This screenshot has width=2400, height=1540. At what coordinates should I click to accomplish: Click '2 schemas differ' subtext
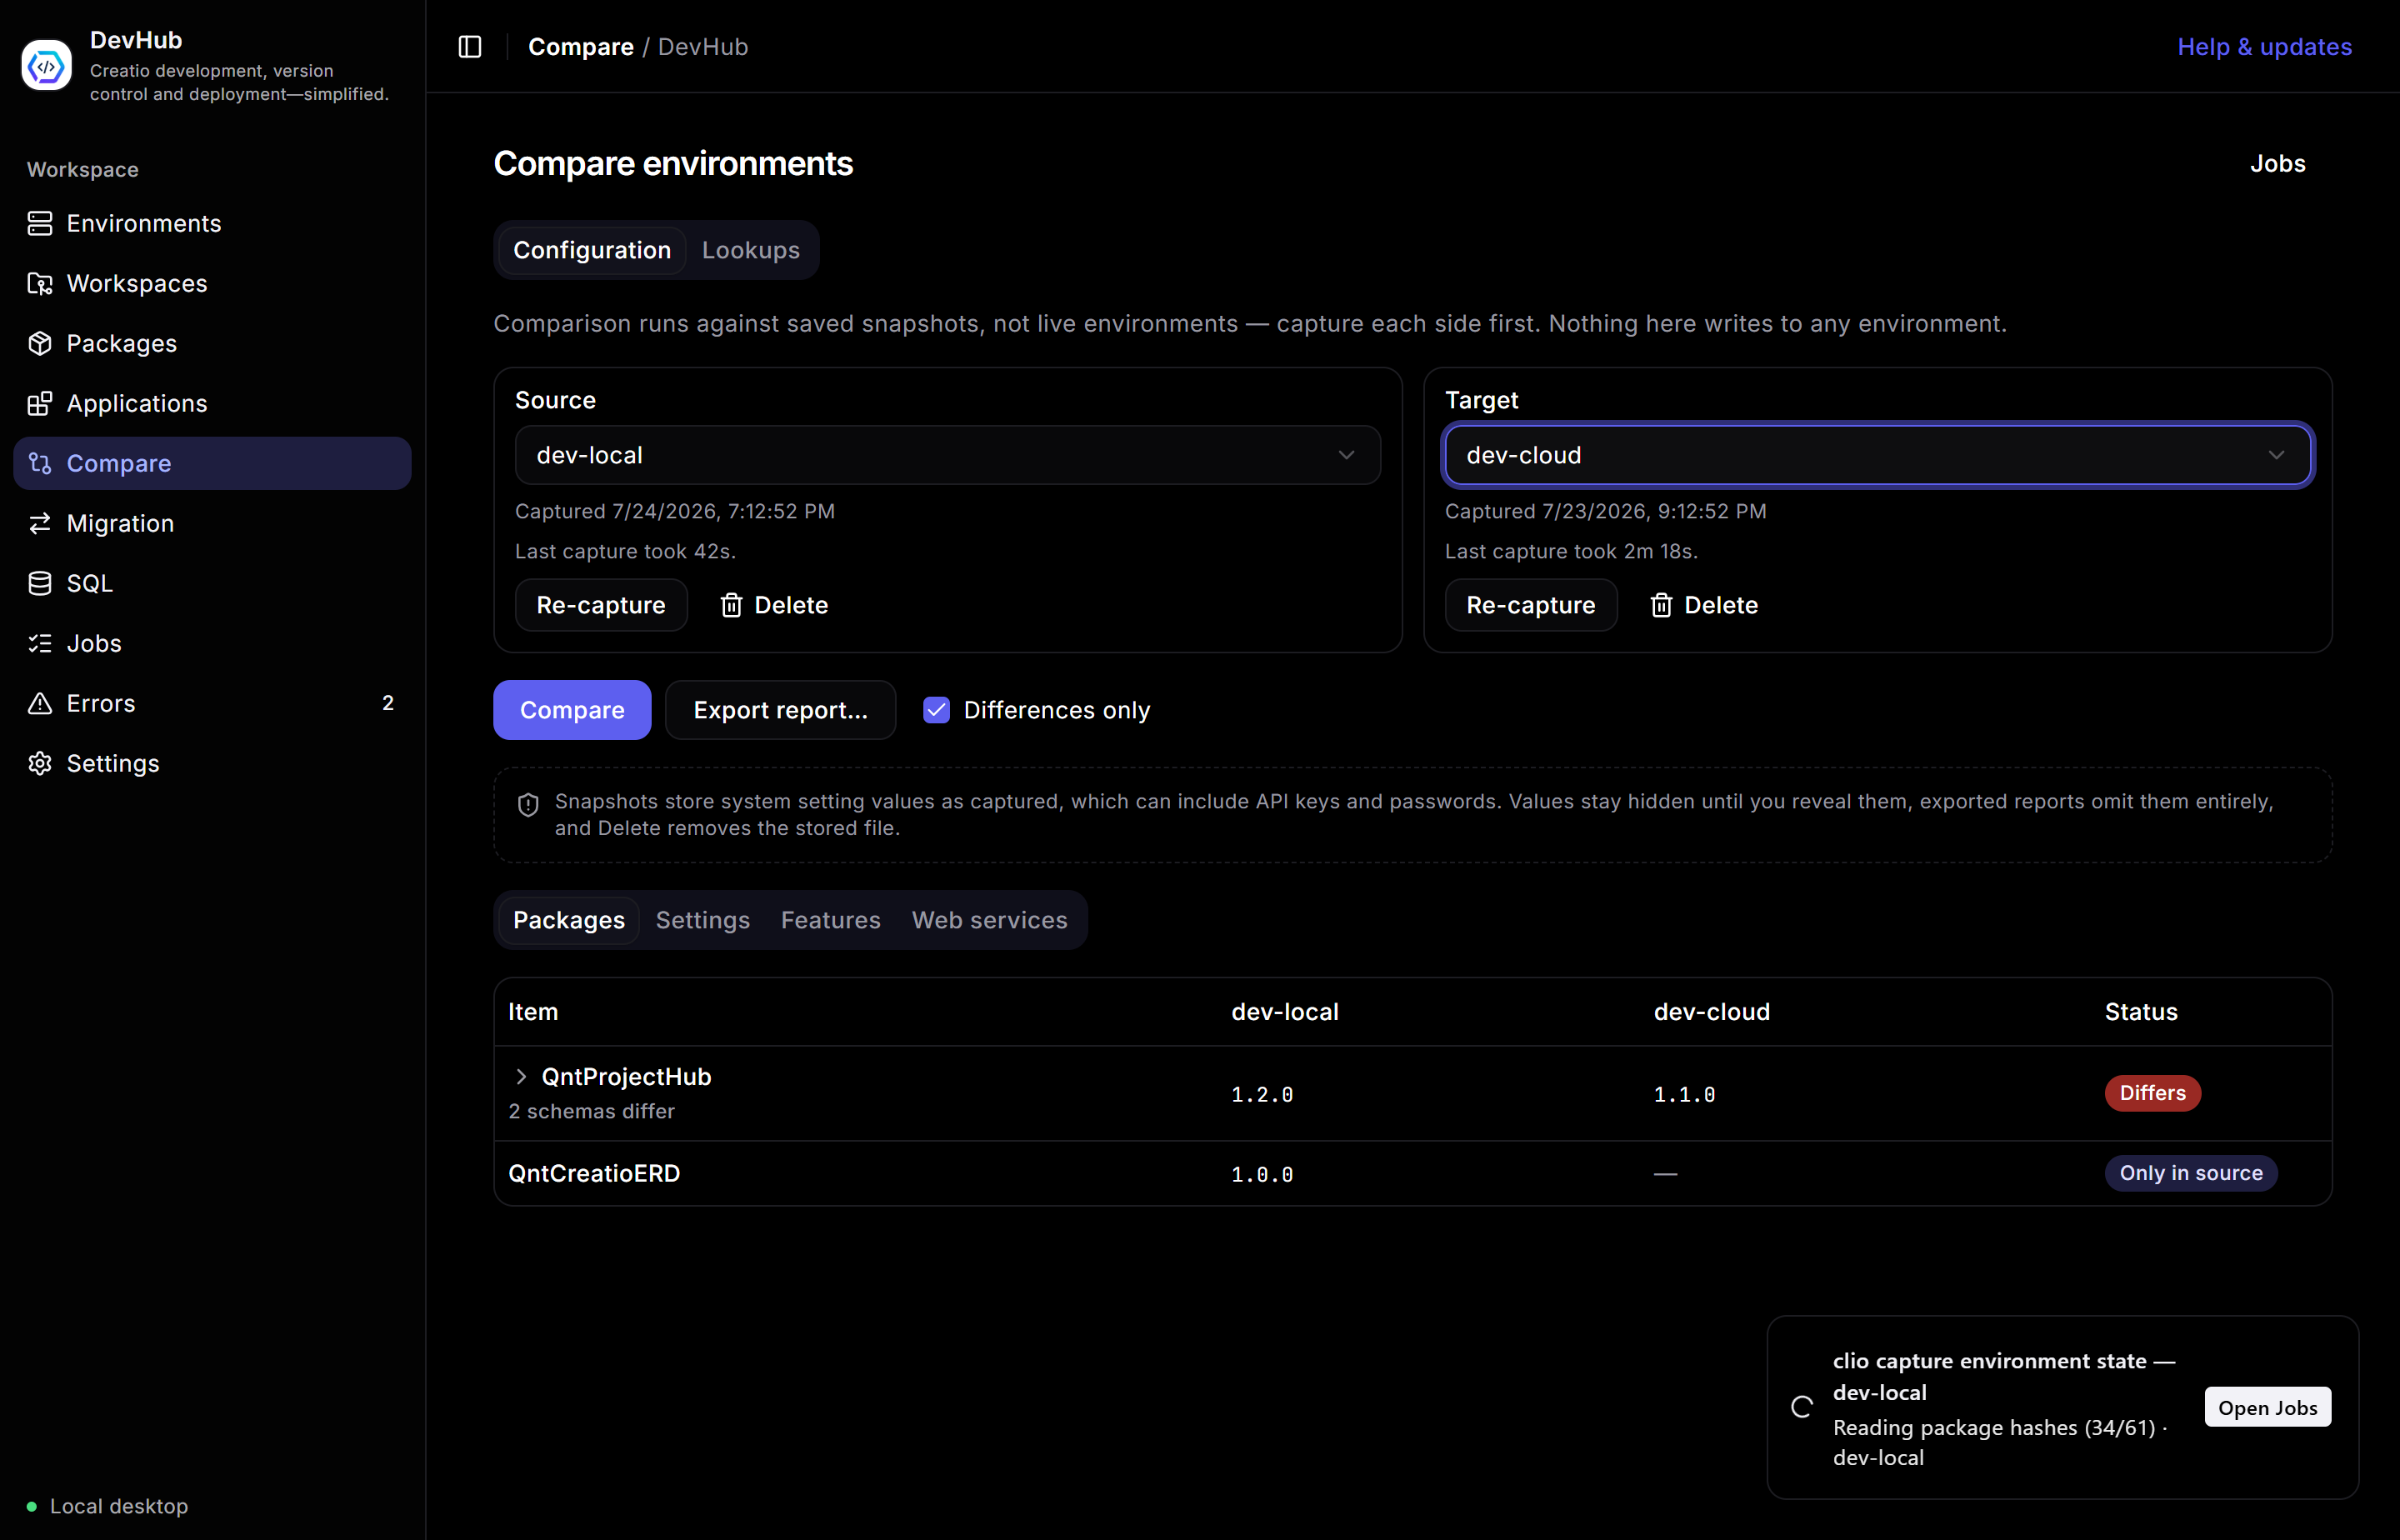[x=591, y=1111]
